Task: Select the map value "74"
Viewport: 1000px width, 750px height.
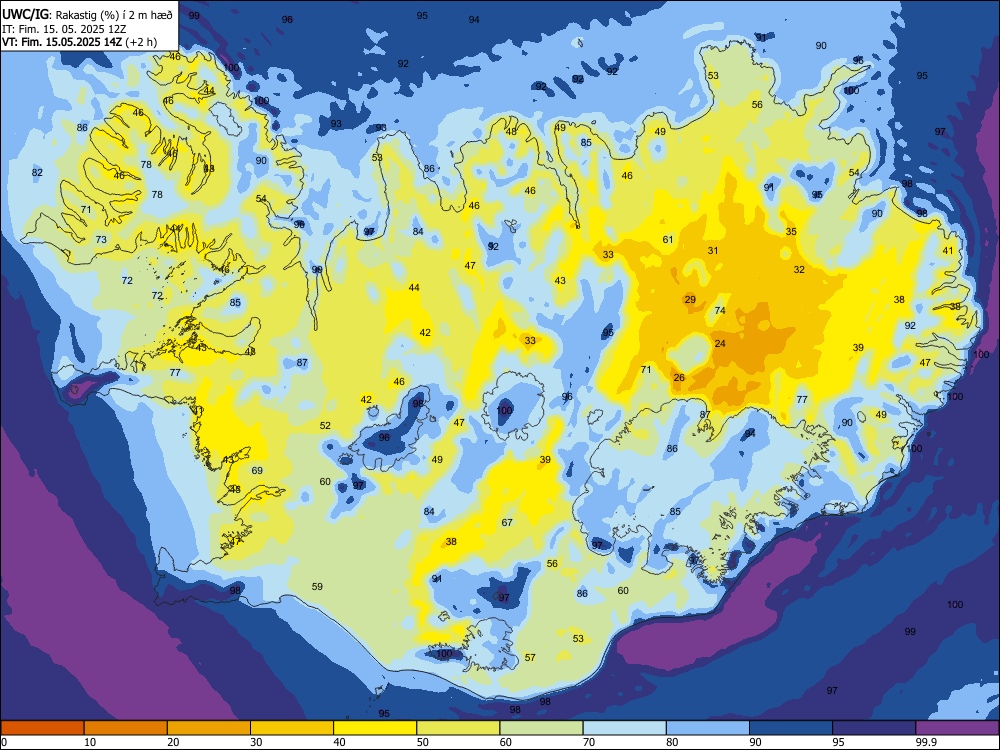Action: pyautogui.click(x=720, y=311)
